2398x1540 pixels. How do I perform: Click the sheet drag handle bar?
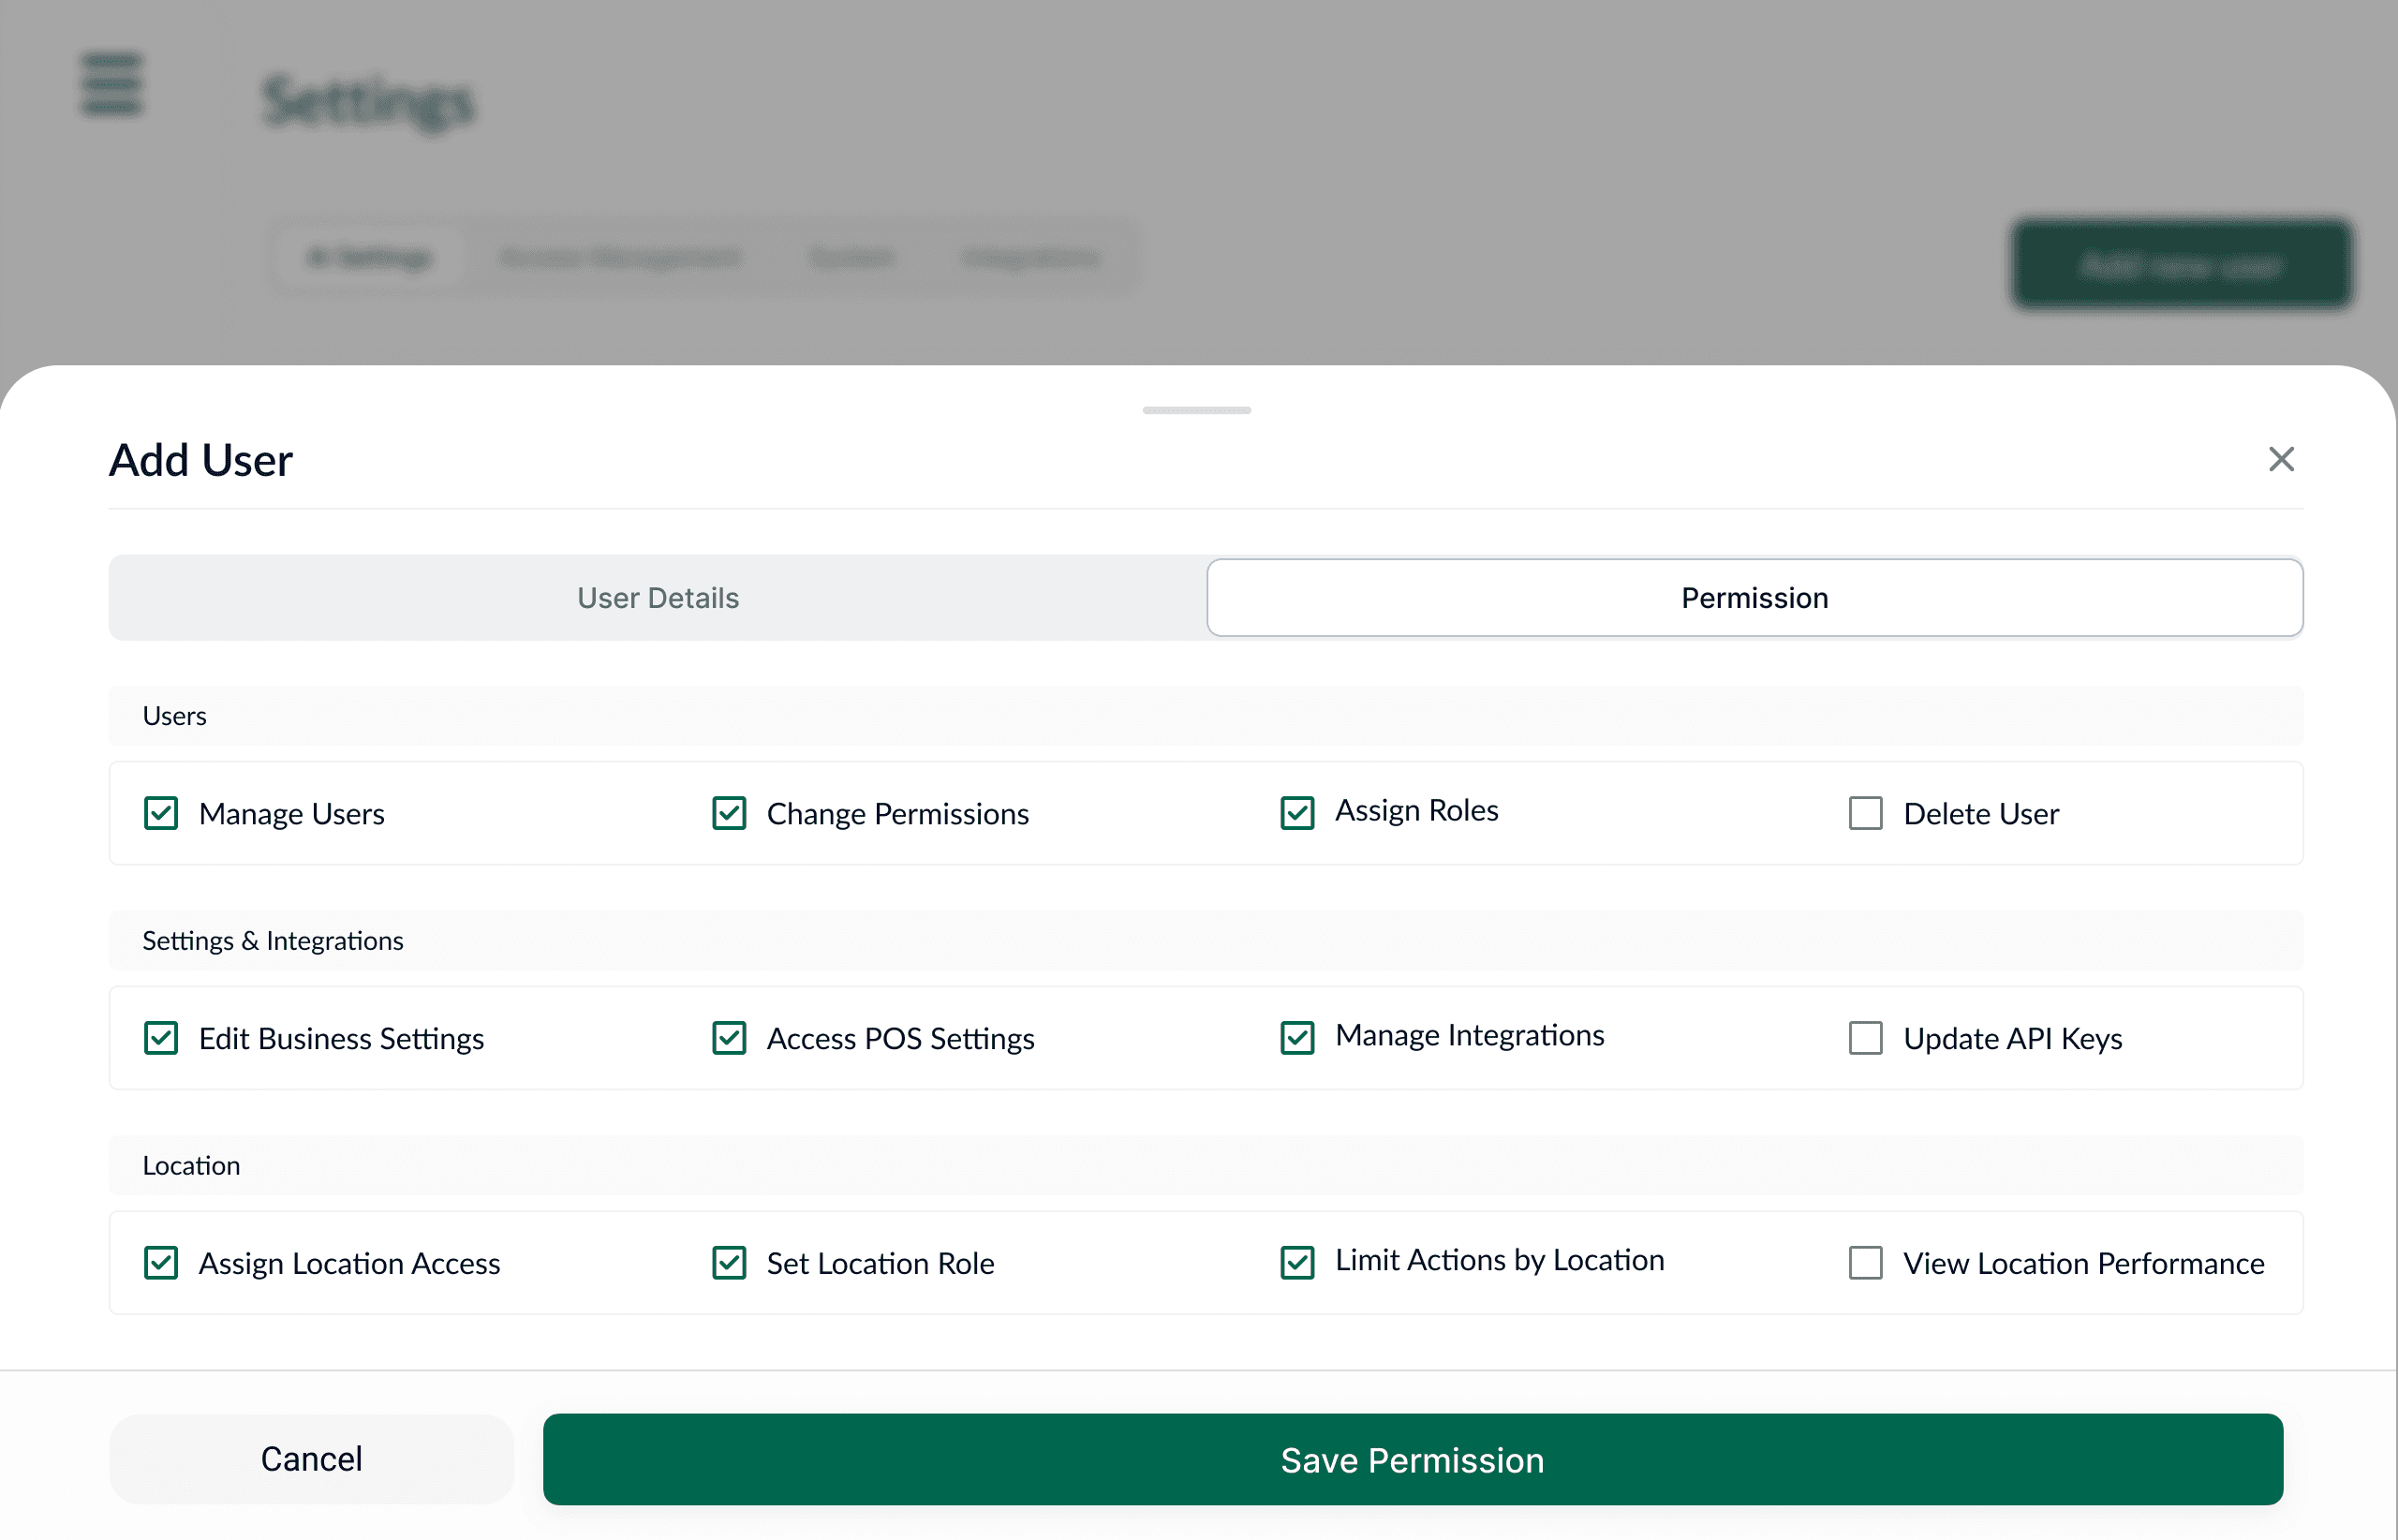pos(1196,410)
